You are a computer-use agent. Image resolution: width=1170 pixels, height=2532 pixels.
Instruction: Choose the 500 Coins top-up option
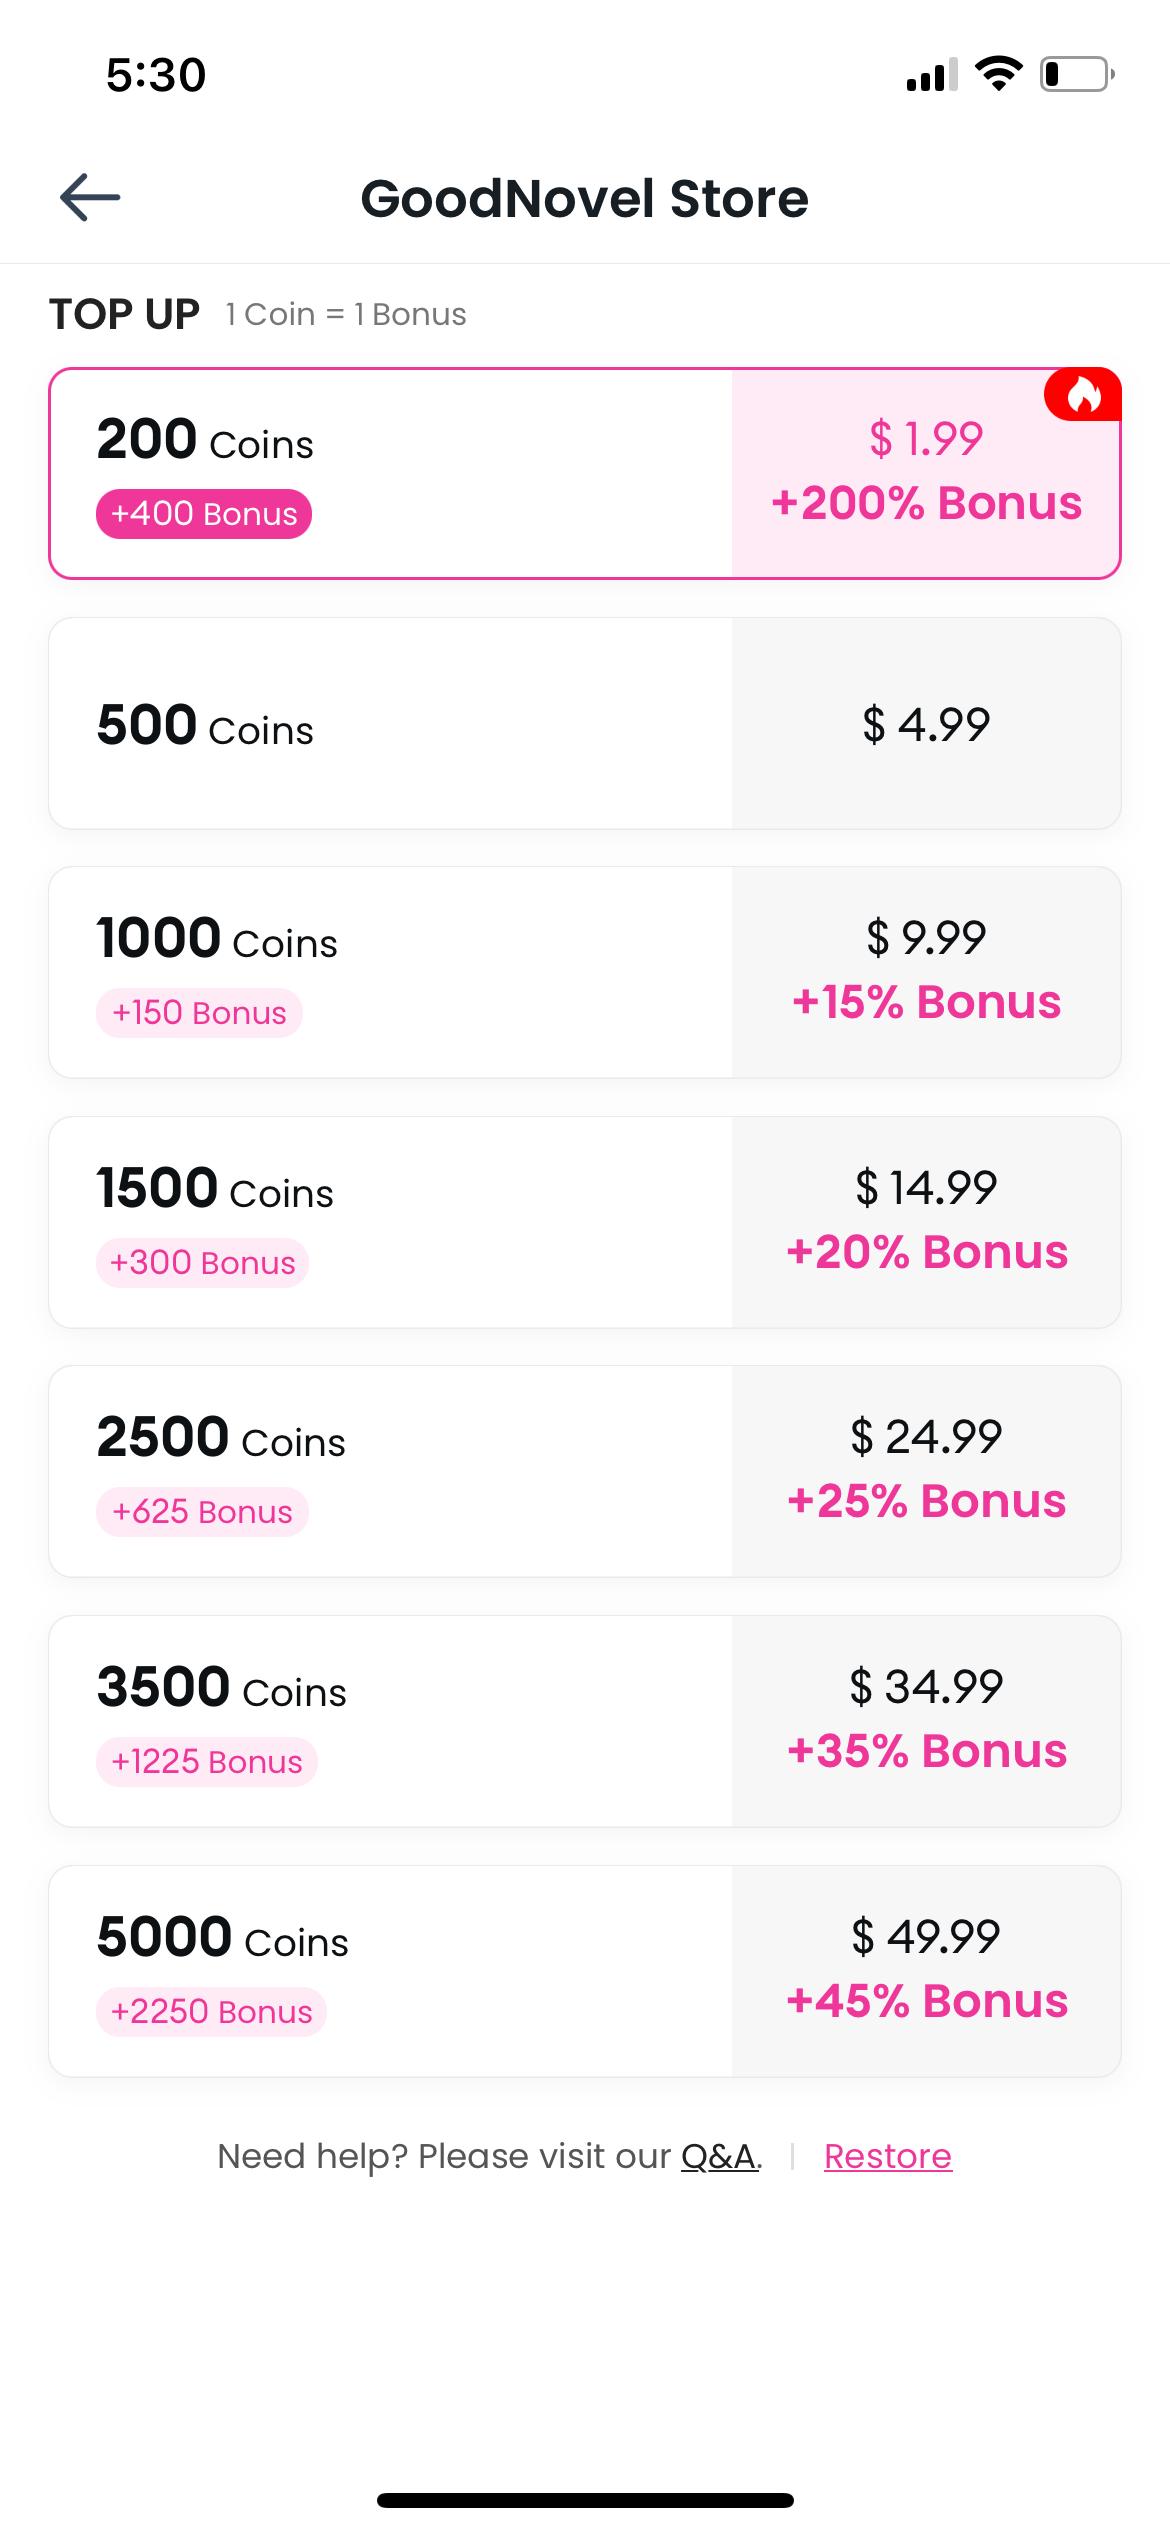click(390, 723)
